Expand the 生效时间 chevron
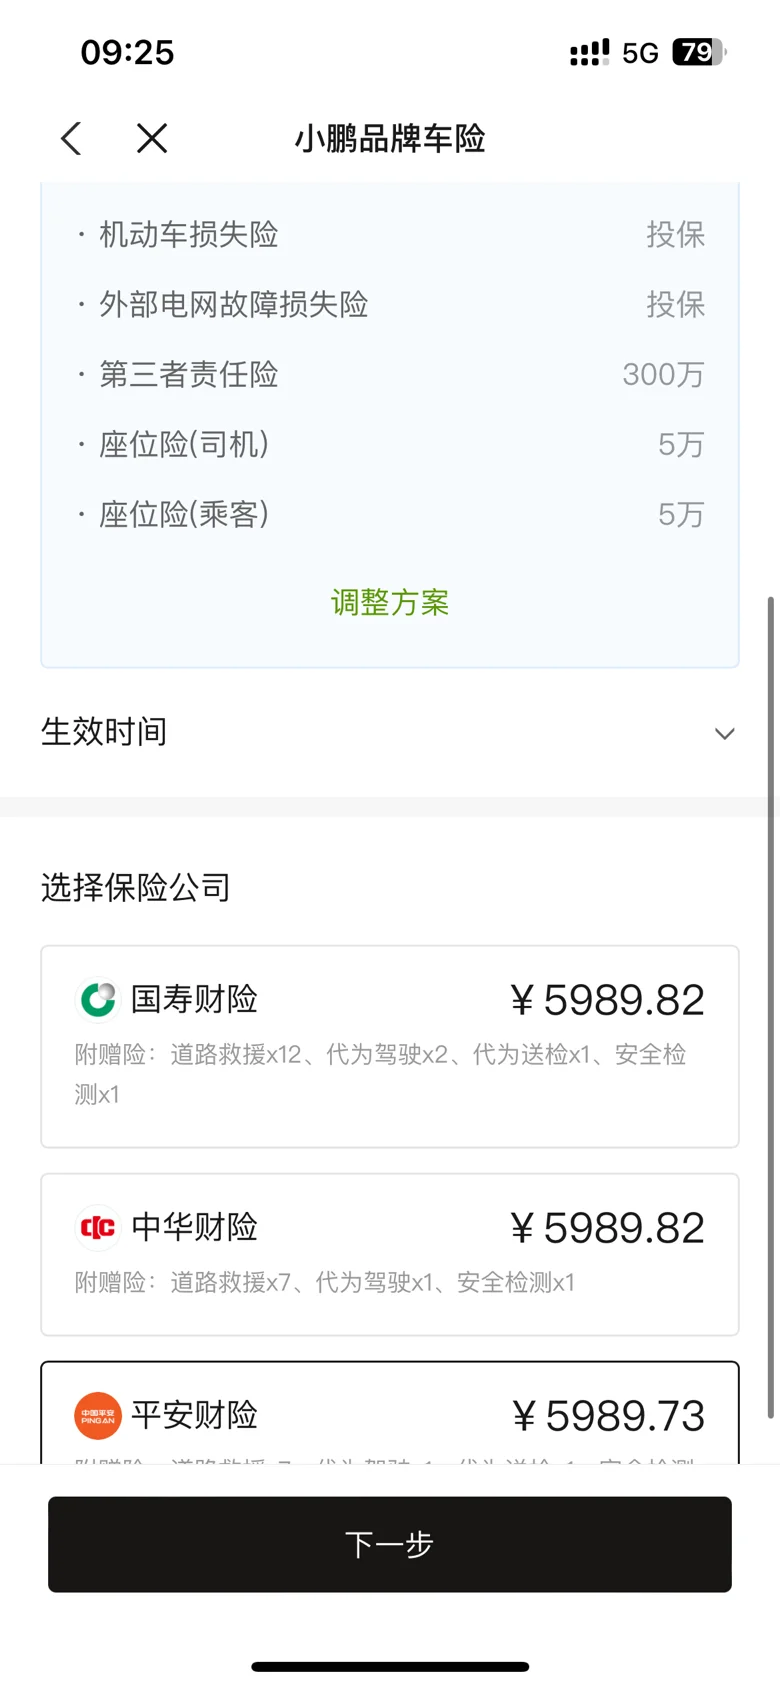 pos(725,733)
